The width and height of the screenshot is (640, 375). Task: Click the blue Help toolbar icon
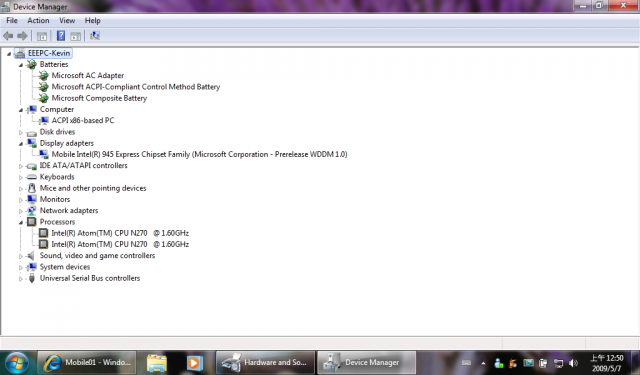click(x=61, y=36)
